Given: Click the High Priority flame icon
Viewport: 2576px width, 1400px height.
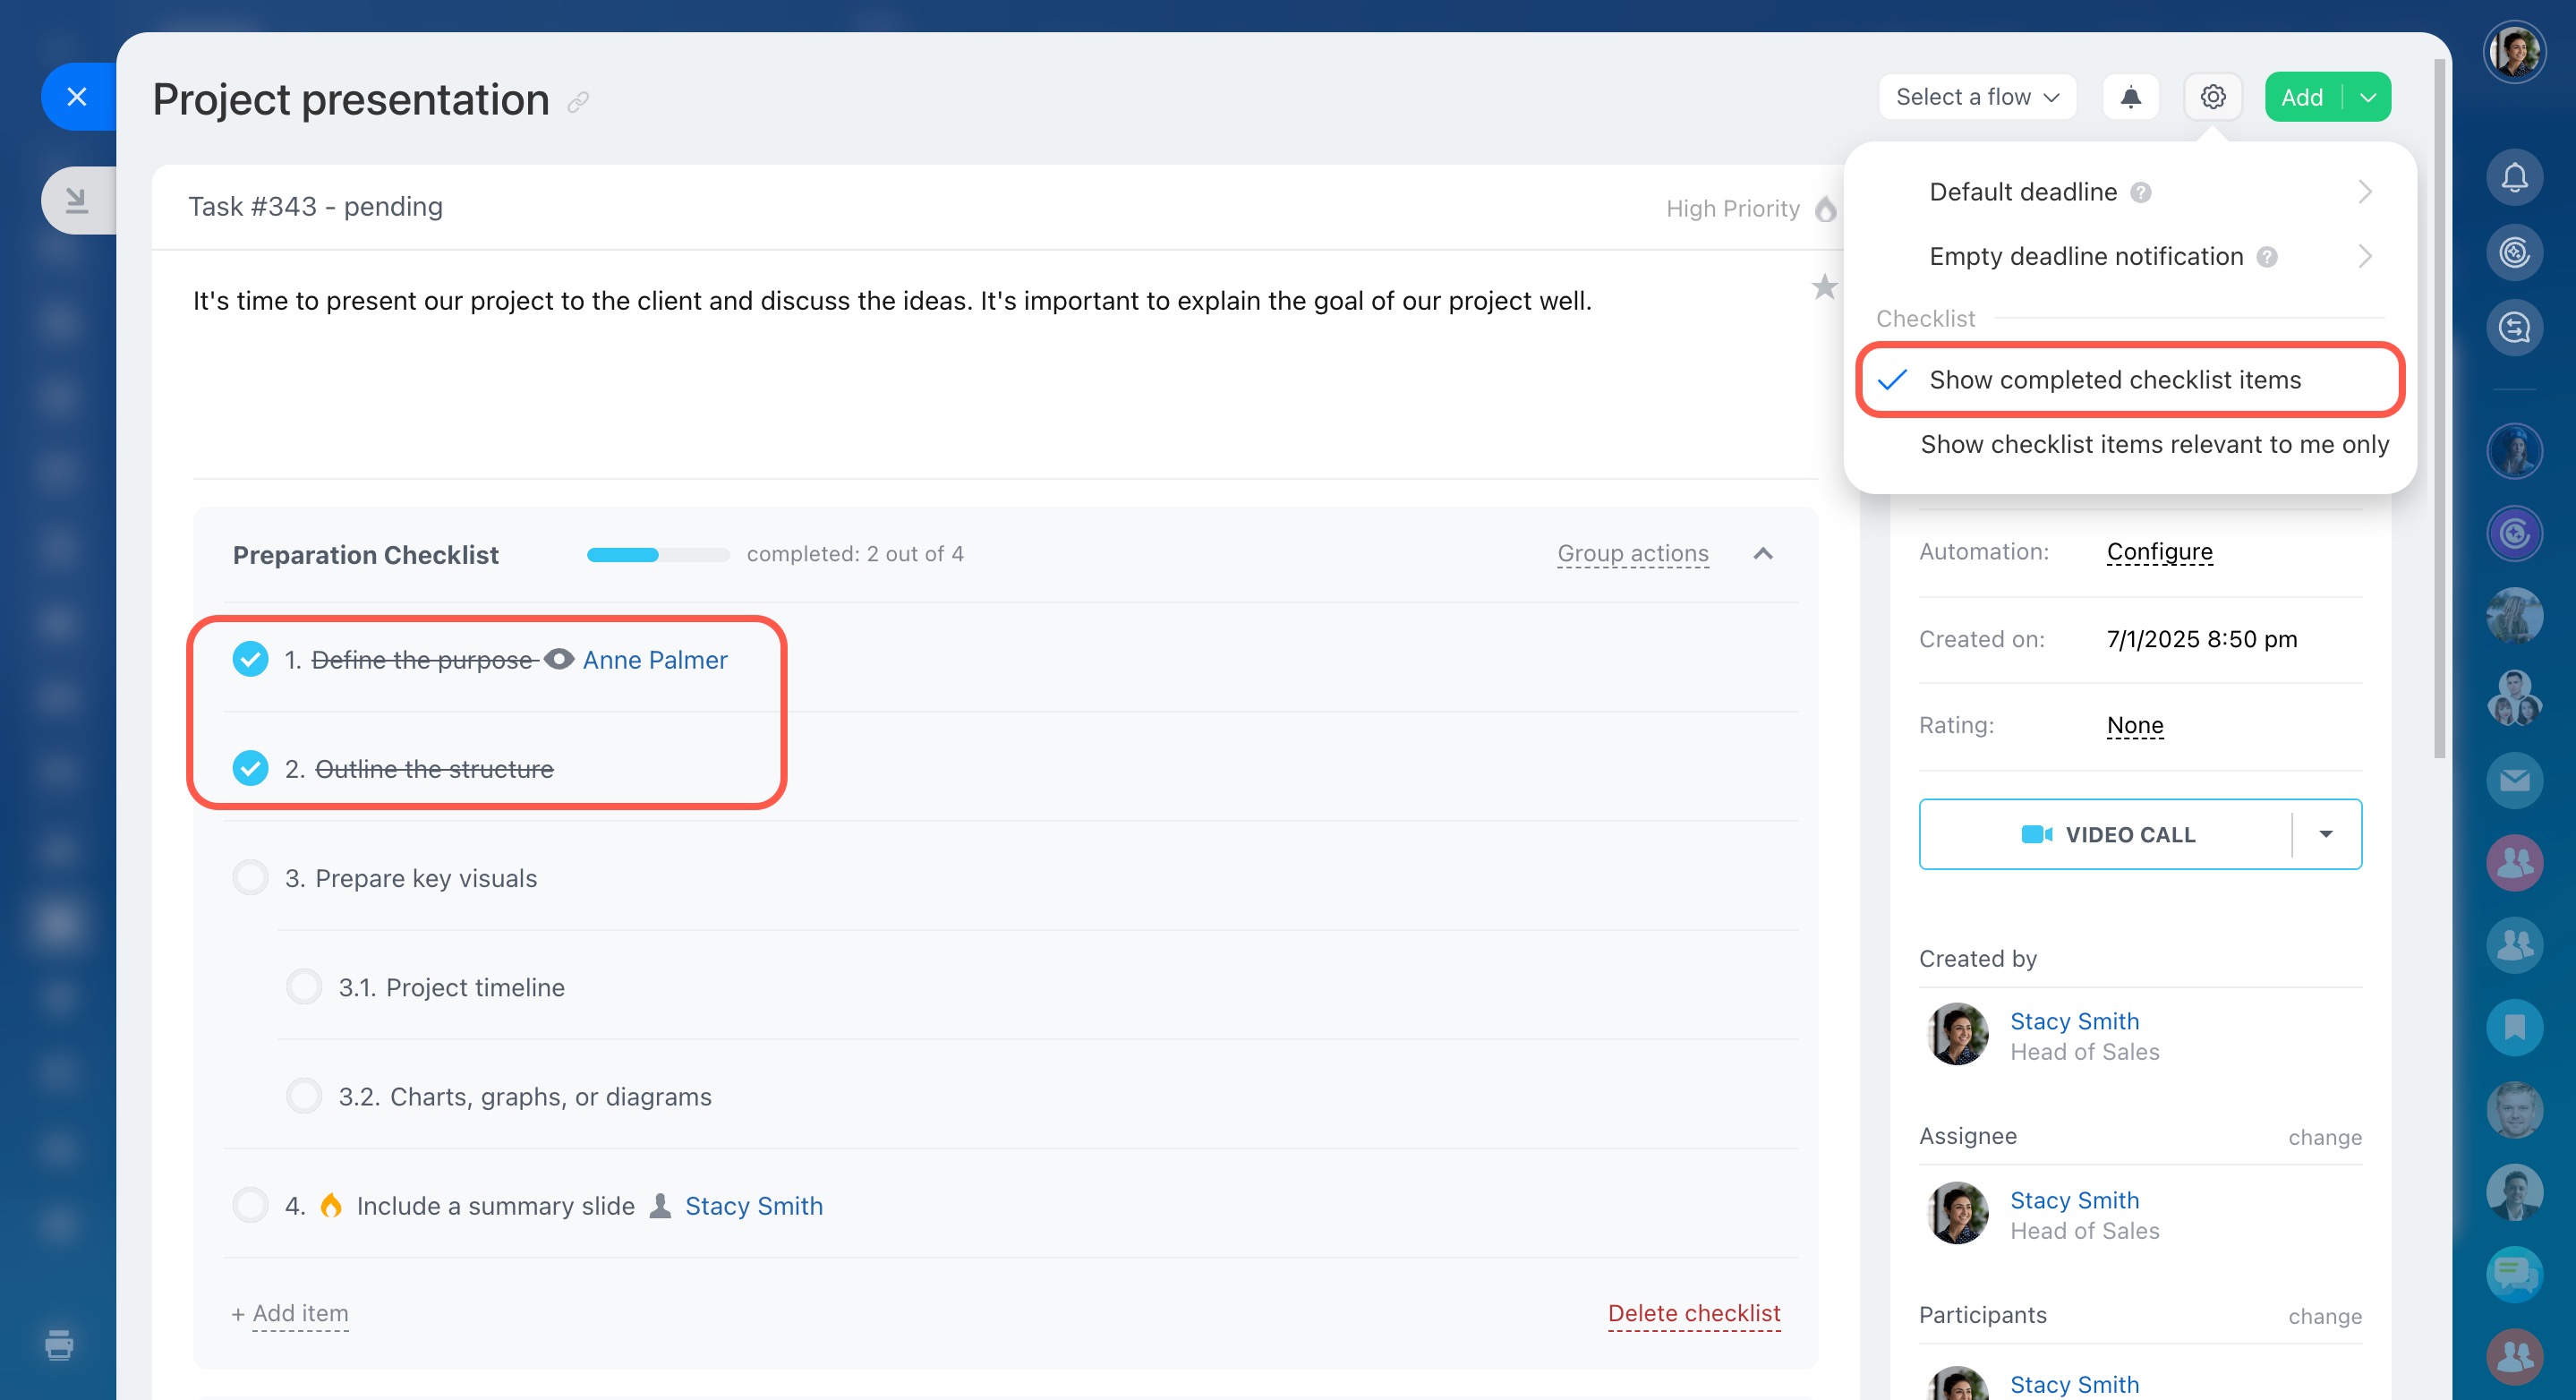Looking at the screenshot, I should click(x=1825, y=209).
